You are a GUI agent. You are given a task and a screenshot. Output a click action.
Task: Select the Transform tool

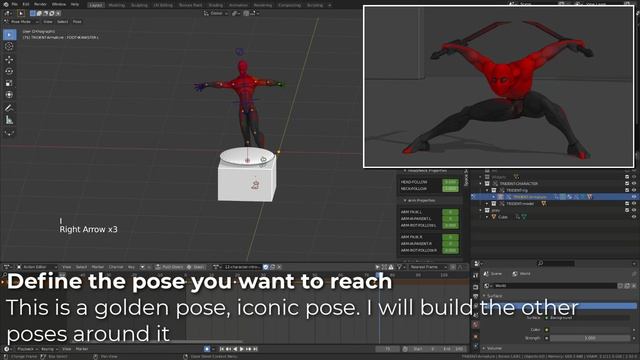coord(9,95)
